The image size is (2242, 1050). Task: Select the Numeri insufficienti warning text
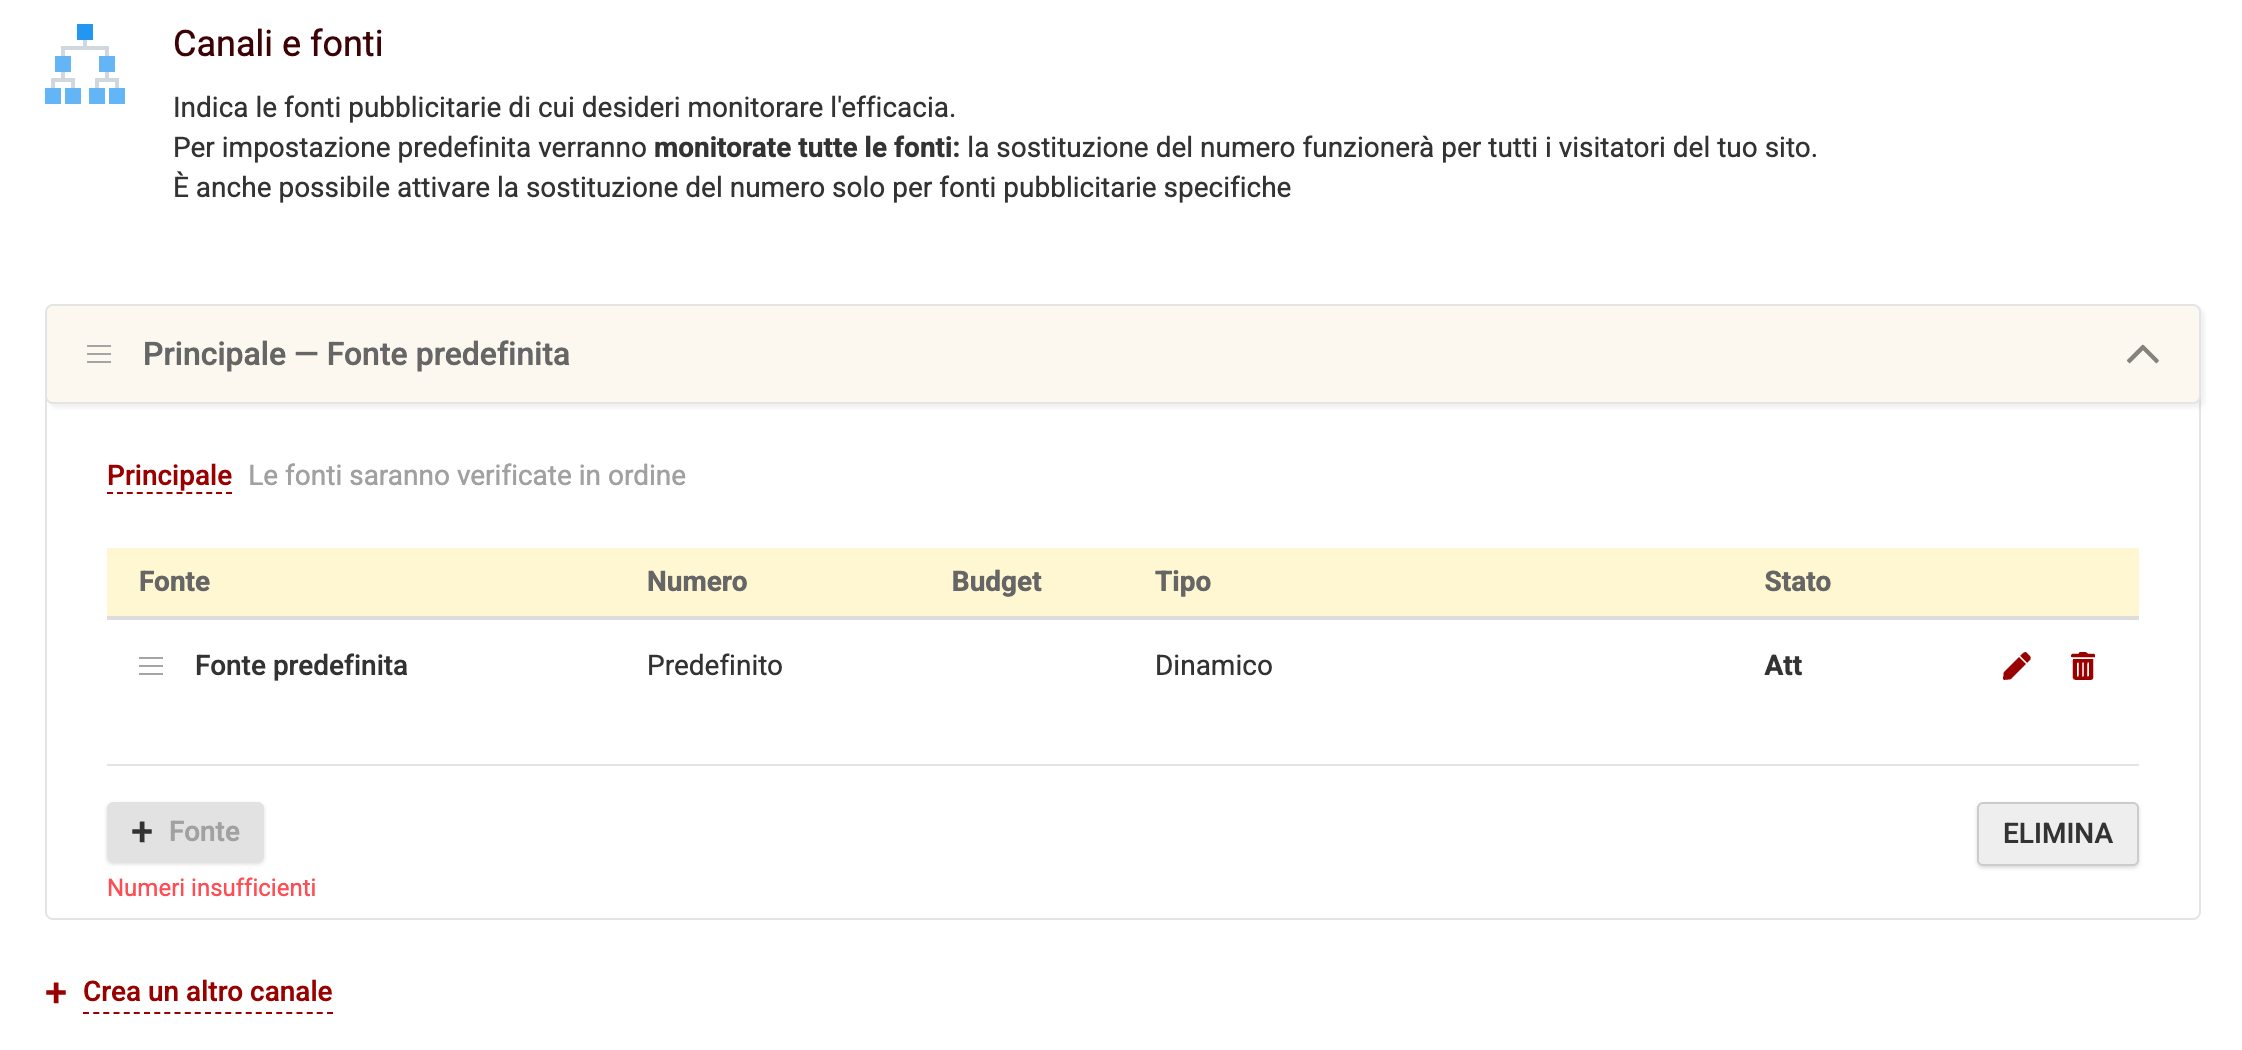pos(211,887)
